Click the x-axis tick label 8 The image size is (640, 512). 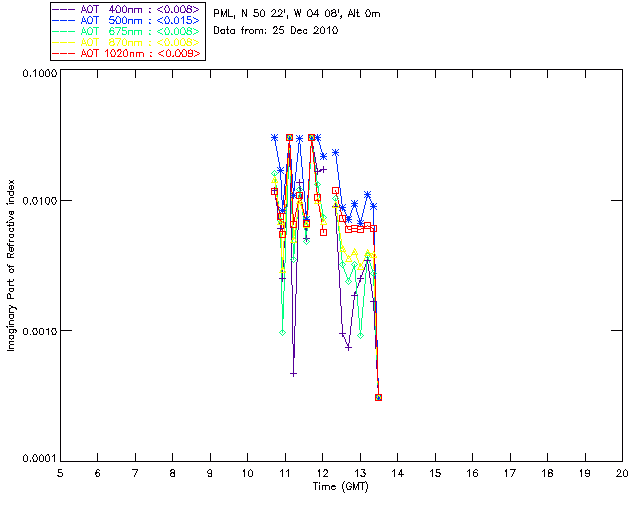pyautogui.click(x=173, y=473)
